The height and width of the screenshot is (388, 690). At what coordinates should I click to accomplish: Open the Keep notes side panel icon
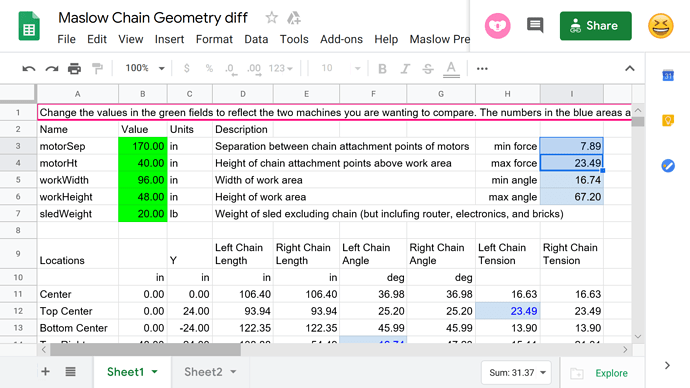click(x=668, y=120)
